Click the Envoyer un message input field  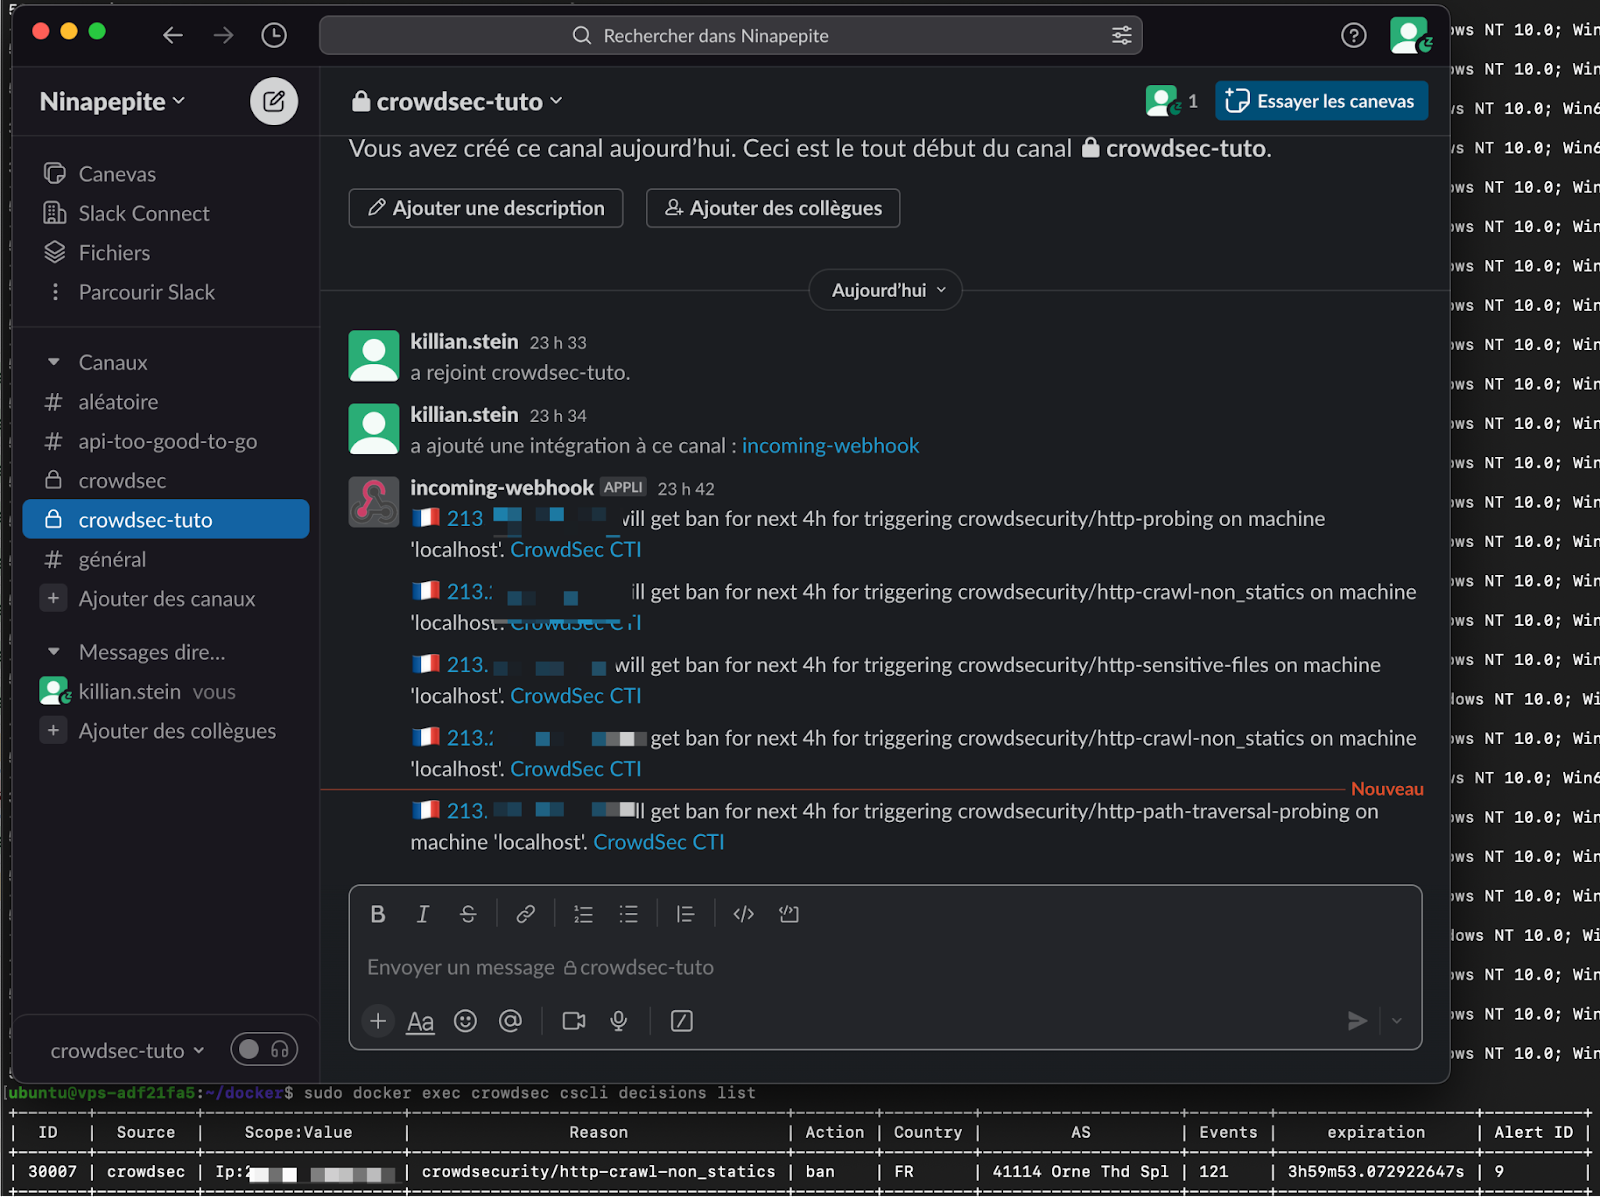tap(885, 967)
